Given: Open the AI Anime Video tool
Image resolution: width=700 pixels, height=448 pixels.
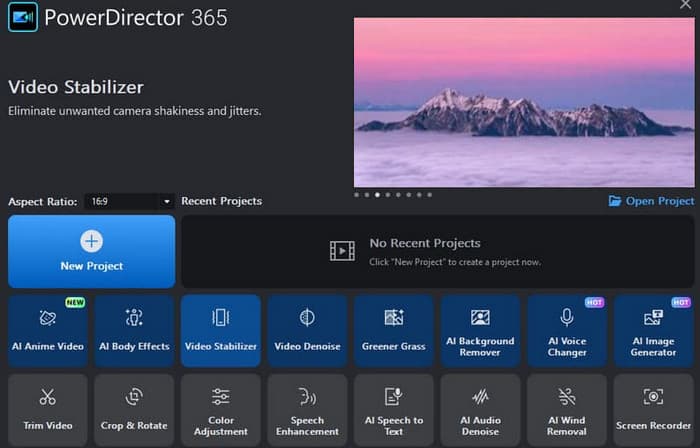Looking at the screenshot, I should click(x=48, y=331).
